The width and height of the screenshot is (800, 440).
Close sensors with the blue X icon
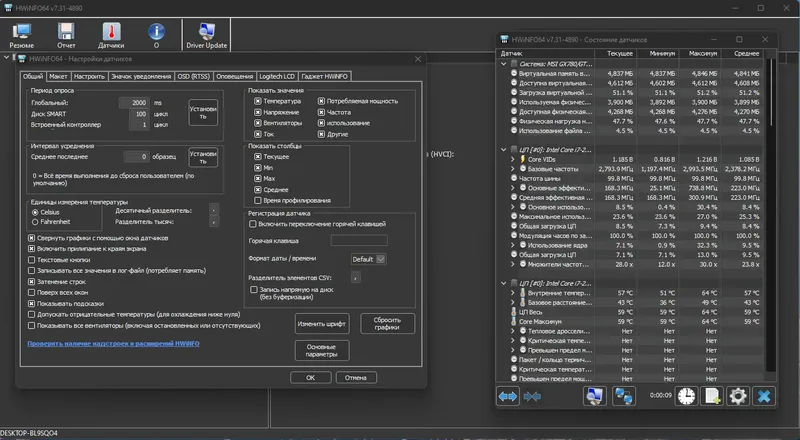(764, 396)
